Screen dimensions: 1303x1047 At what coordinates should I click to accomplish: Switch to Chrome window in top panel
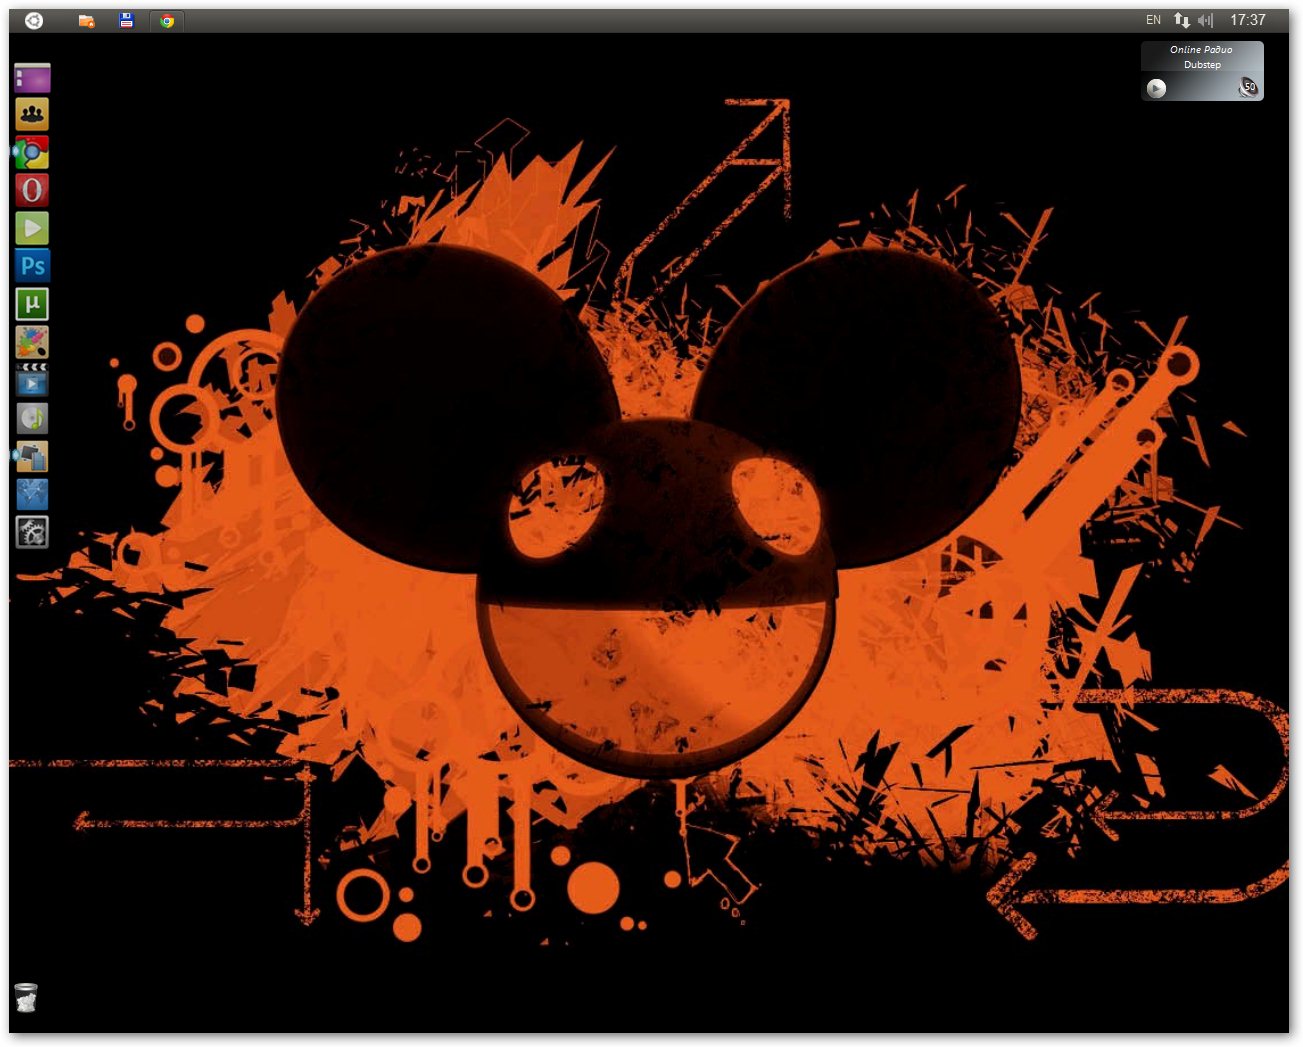(167, 20)
